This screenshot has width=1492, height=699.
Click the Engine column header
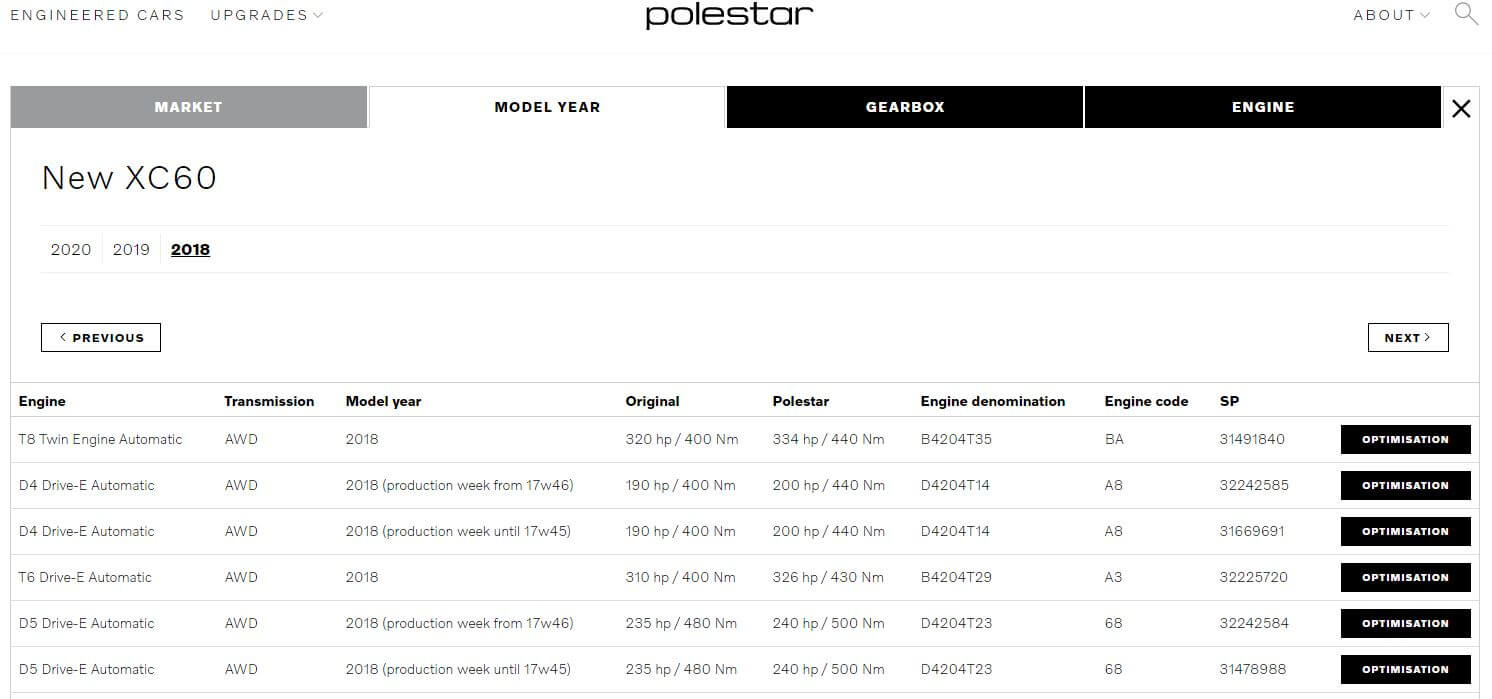42,401
